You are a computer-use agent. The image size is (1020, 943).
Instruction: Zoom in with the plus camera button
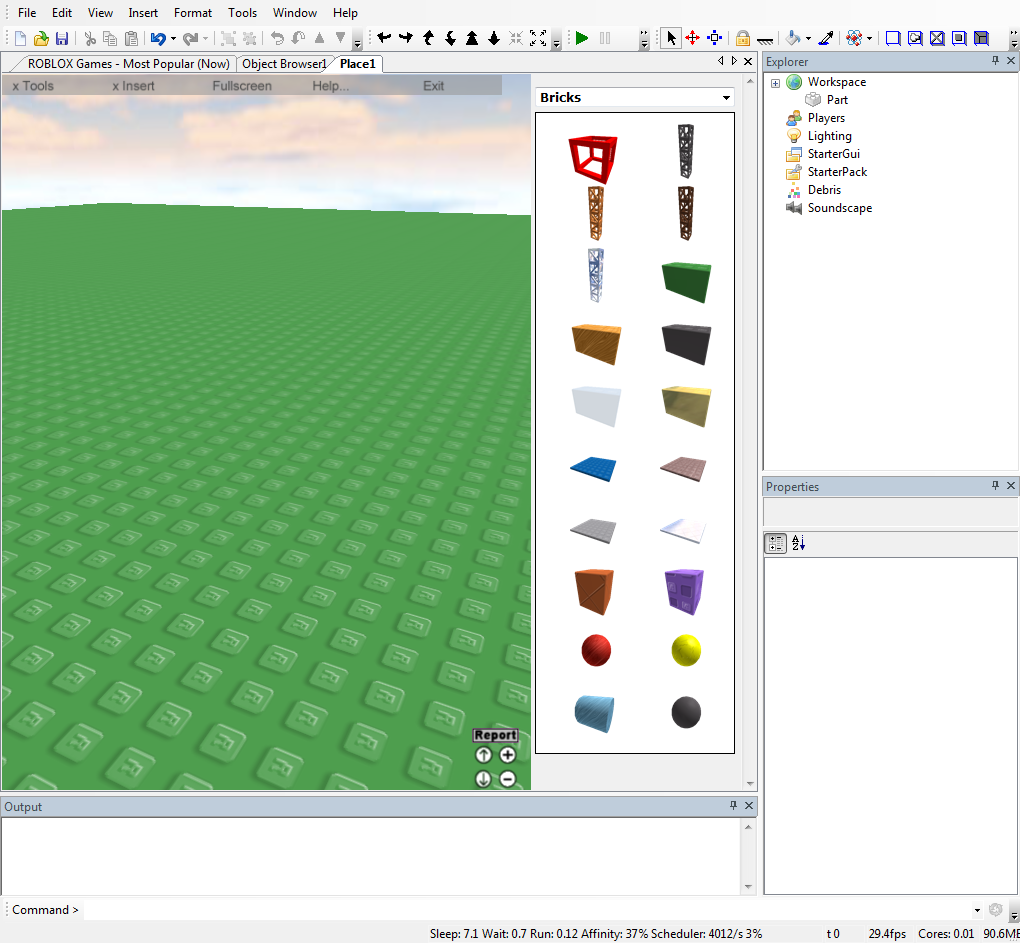(508, 756)
